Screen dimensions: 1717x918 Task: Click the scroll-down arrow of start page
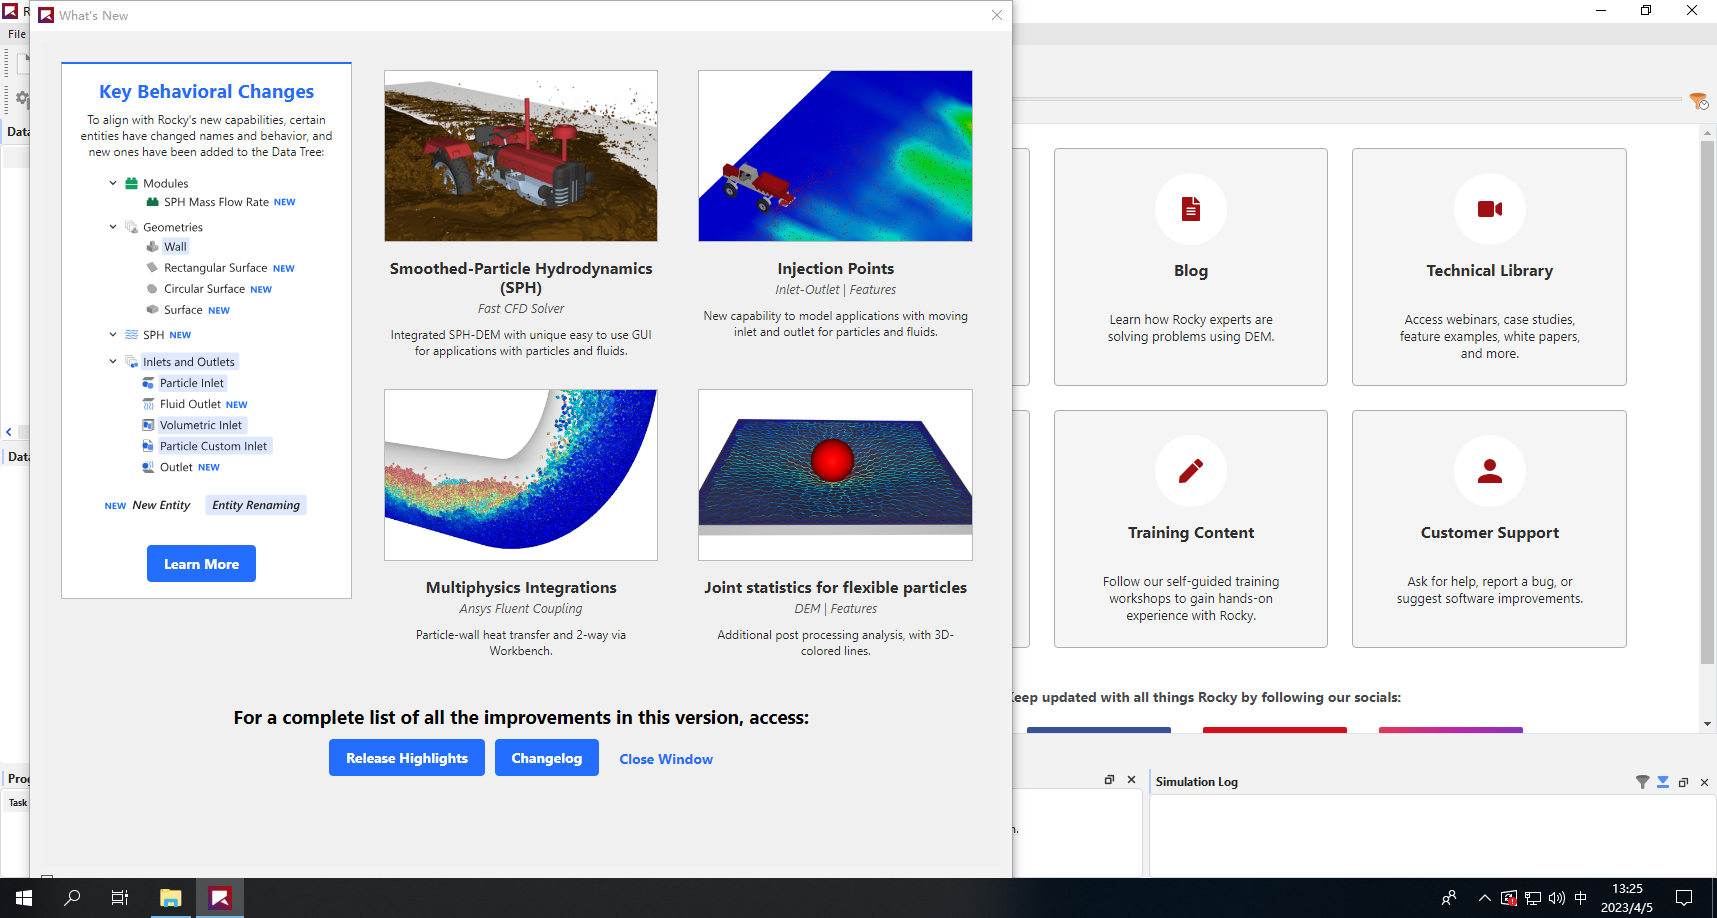point(1707,724)
